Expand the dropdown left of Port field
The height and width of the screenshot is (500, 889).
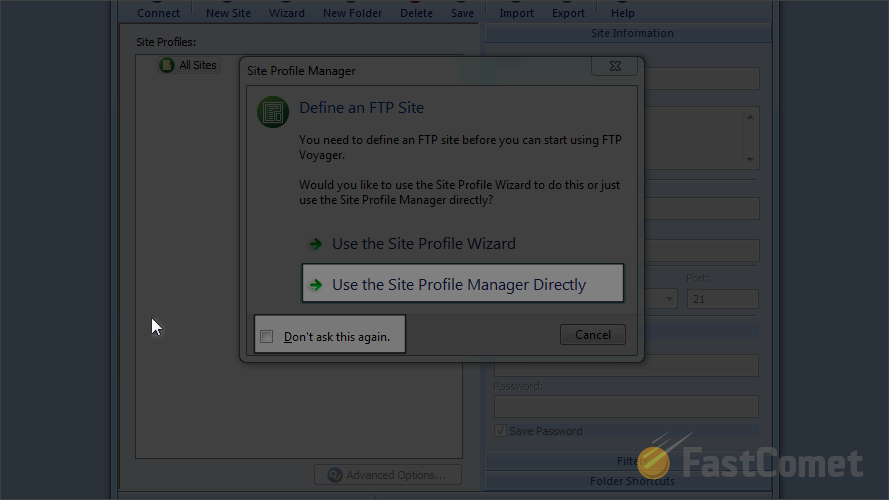[669, 299]
